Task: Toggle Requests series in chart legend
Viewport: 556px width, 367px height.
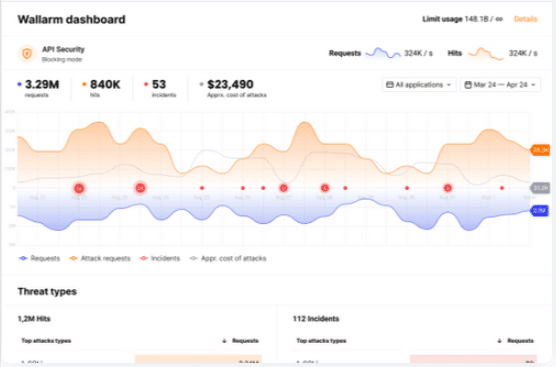Action: click(39, 258)
